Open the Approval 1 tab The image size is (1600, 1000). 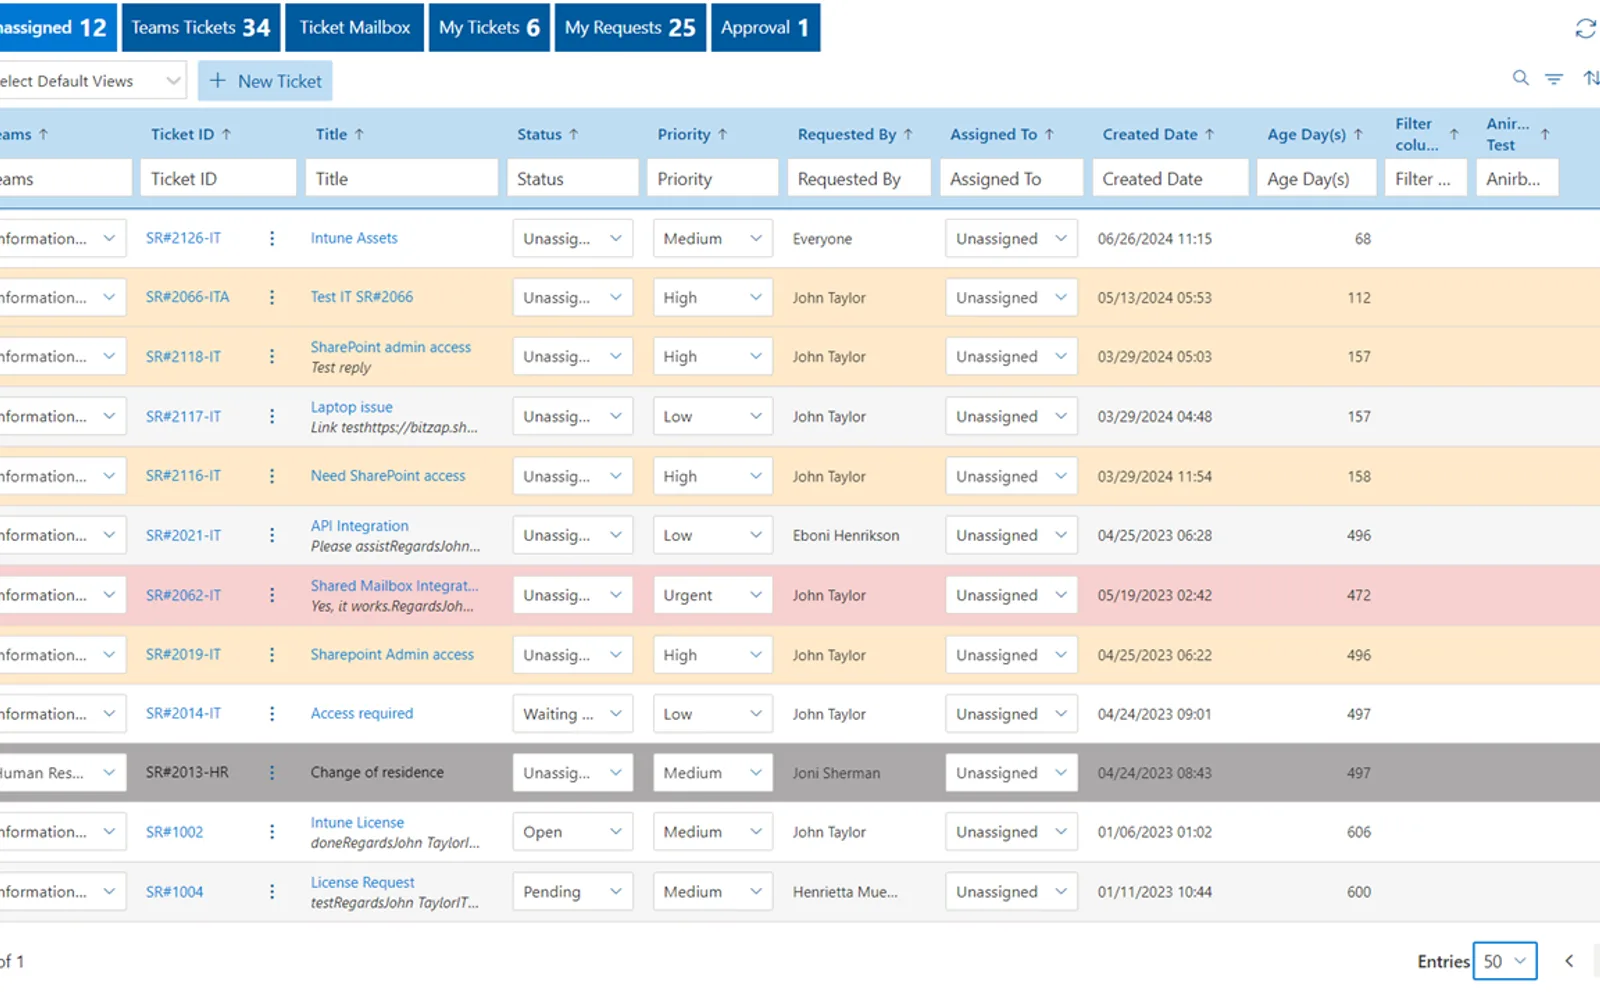765,27
